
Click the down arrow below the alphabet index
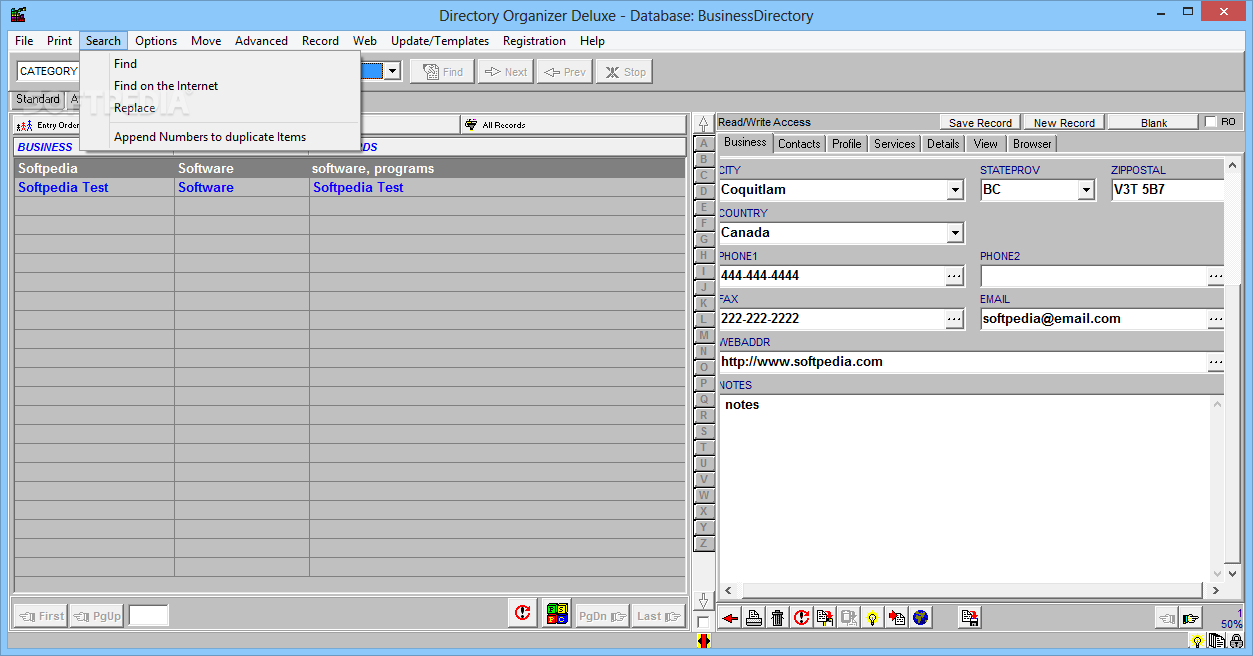(x=704, y=600)
